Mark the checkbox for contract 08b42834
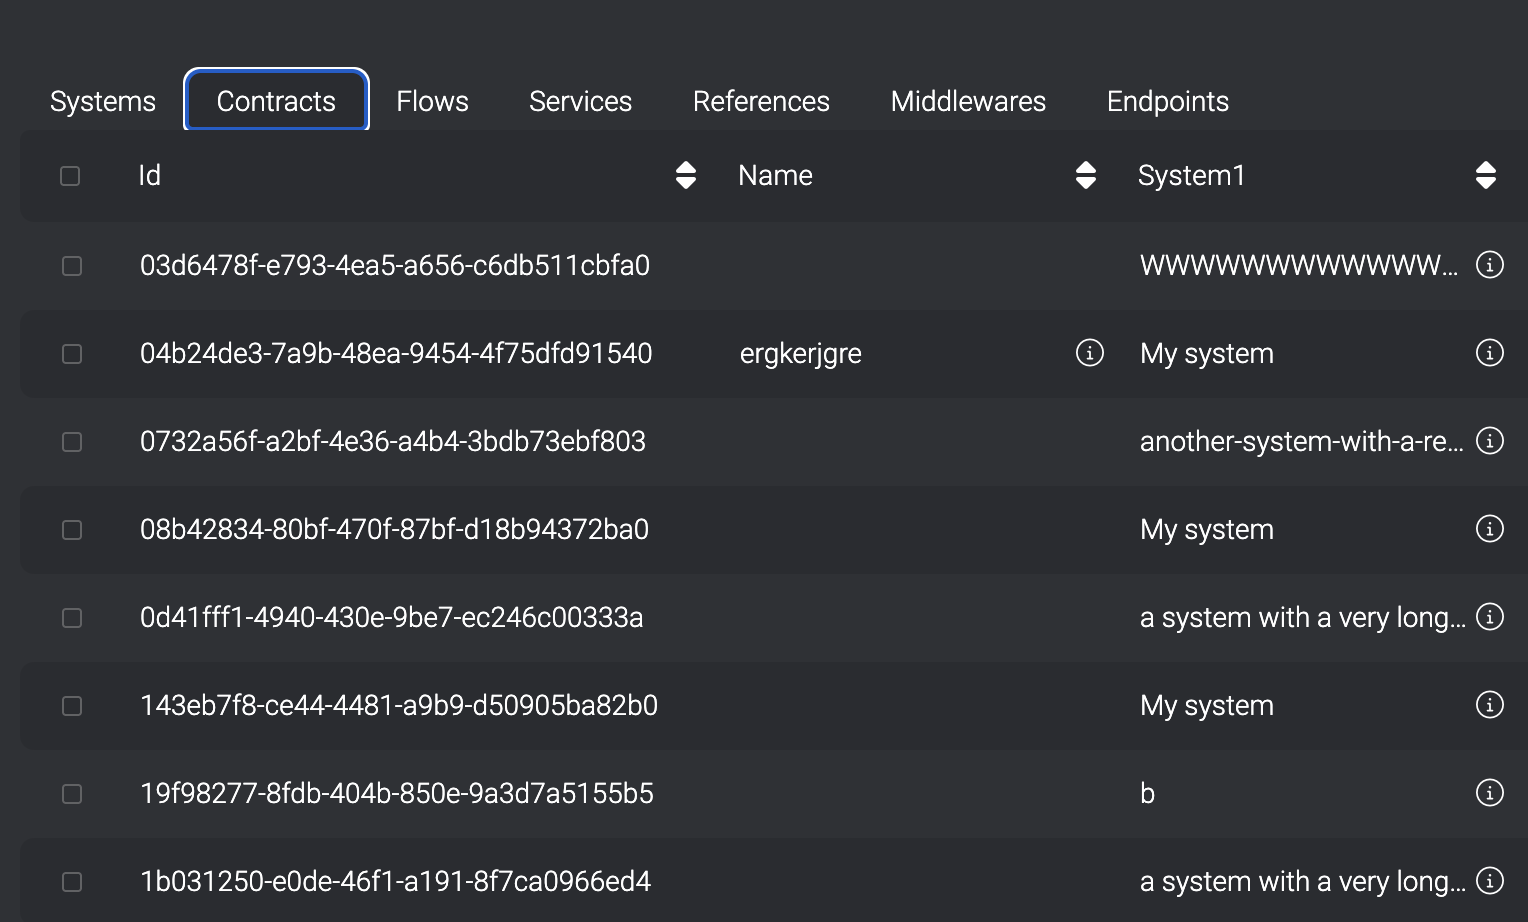 72,530
